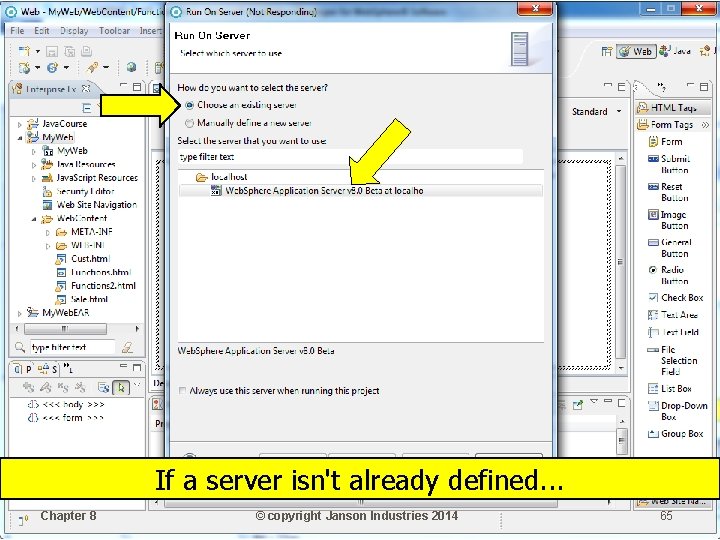This screenshot has height=540, width=720.
Task: Collapse the WebContent folder
Action: pos(34,219)
